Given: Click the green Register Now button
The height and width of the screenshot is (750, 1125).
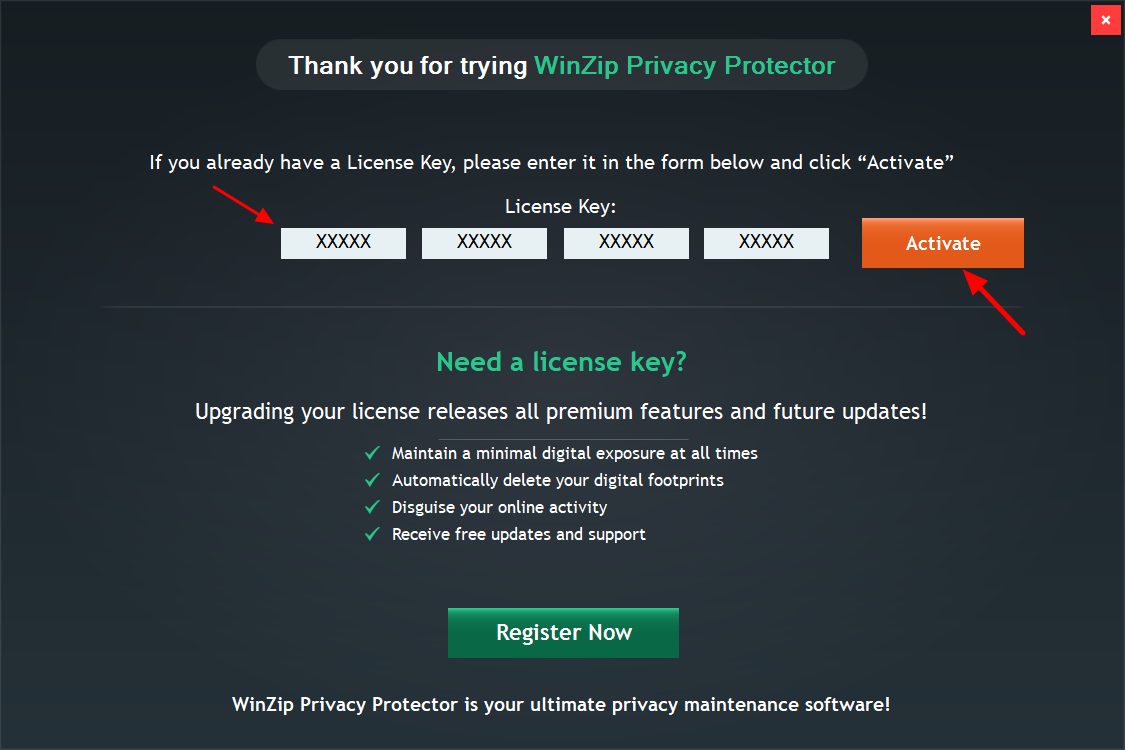Looking at the screenshot, I should point(563,633).
